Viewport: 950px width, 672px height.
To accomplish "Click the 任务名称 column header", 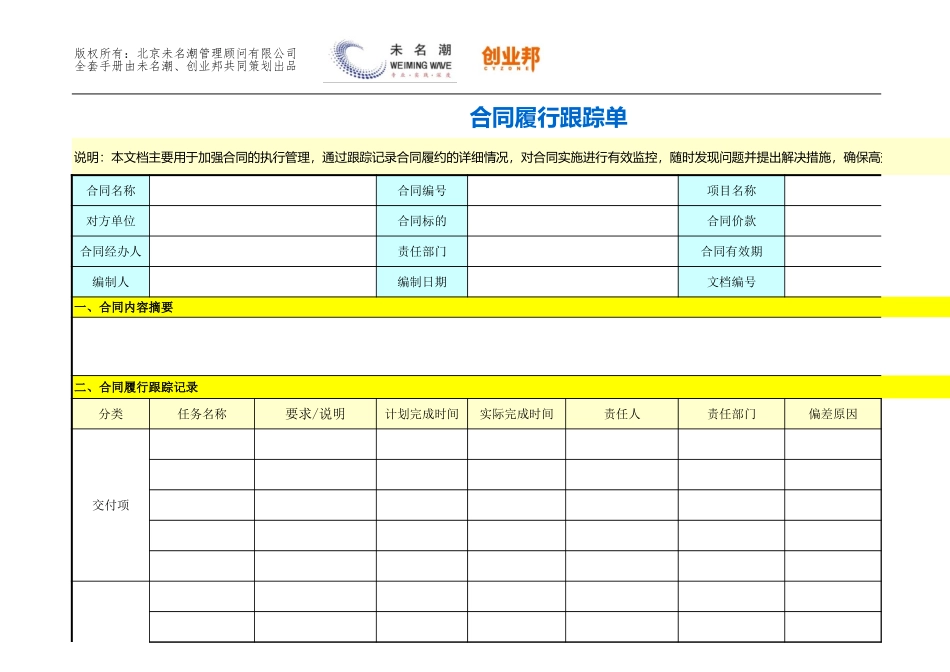I will [x=201, y=412].
